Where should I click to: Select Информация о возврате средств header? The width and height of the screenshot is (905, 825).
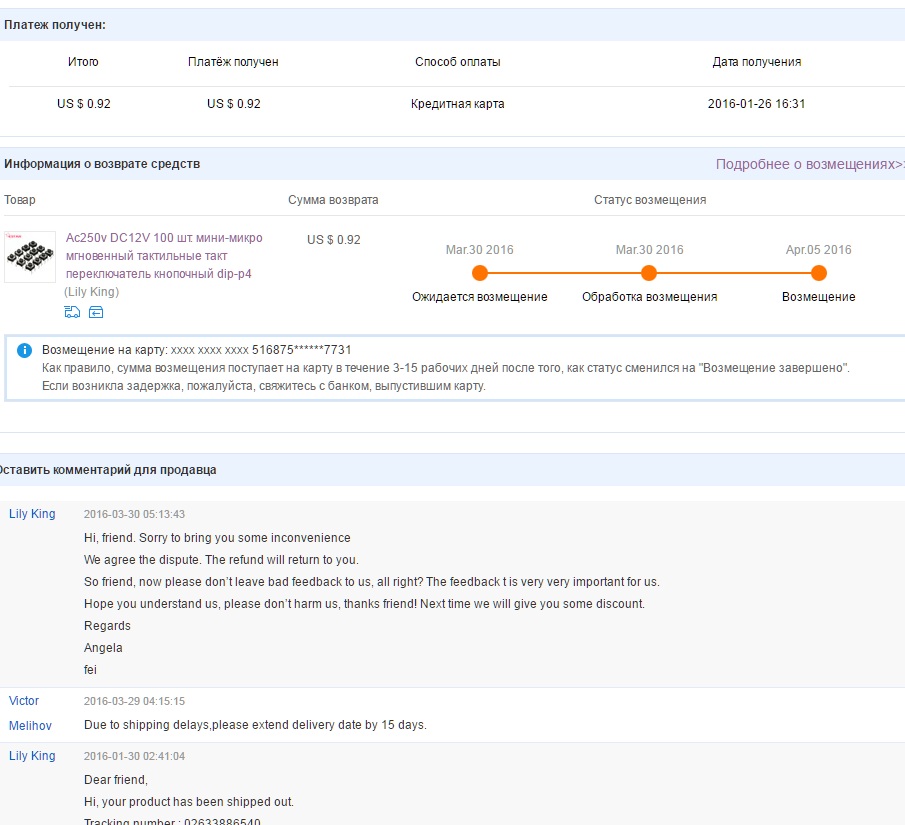tap(102, 164)
